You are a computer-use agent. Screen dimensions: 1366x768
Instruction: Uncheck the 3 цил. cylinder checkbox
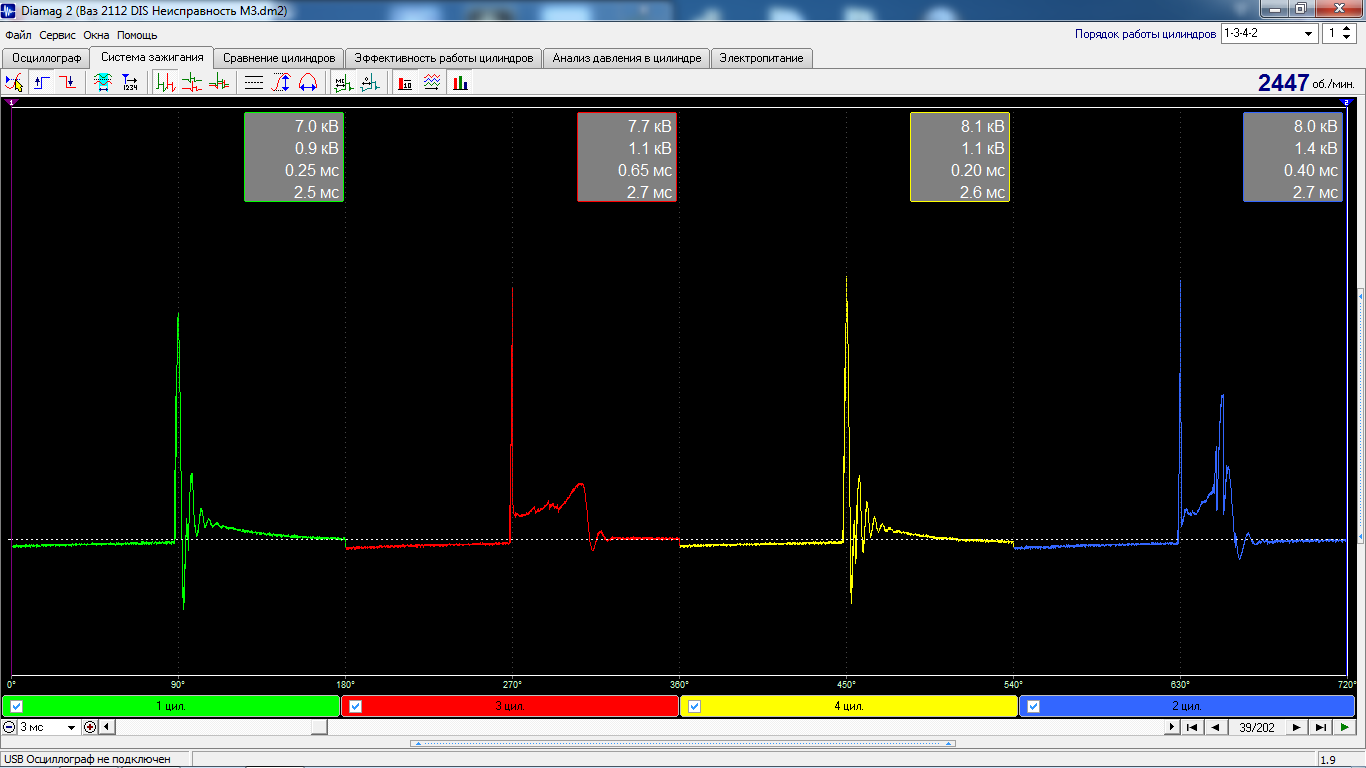pos(356,706)
